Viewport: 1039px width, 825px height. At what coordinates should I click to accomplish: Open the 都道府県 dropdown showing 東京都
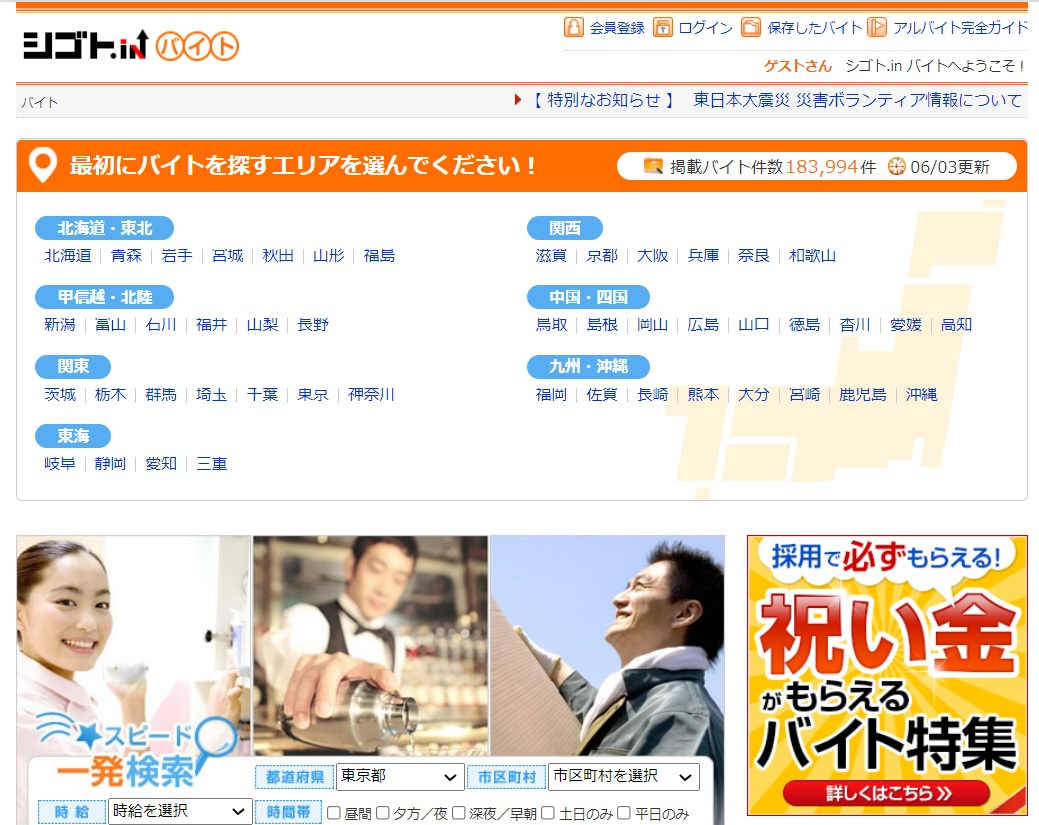(x=400, y=777)
